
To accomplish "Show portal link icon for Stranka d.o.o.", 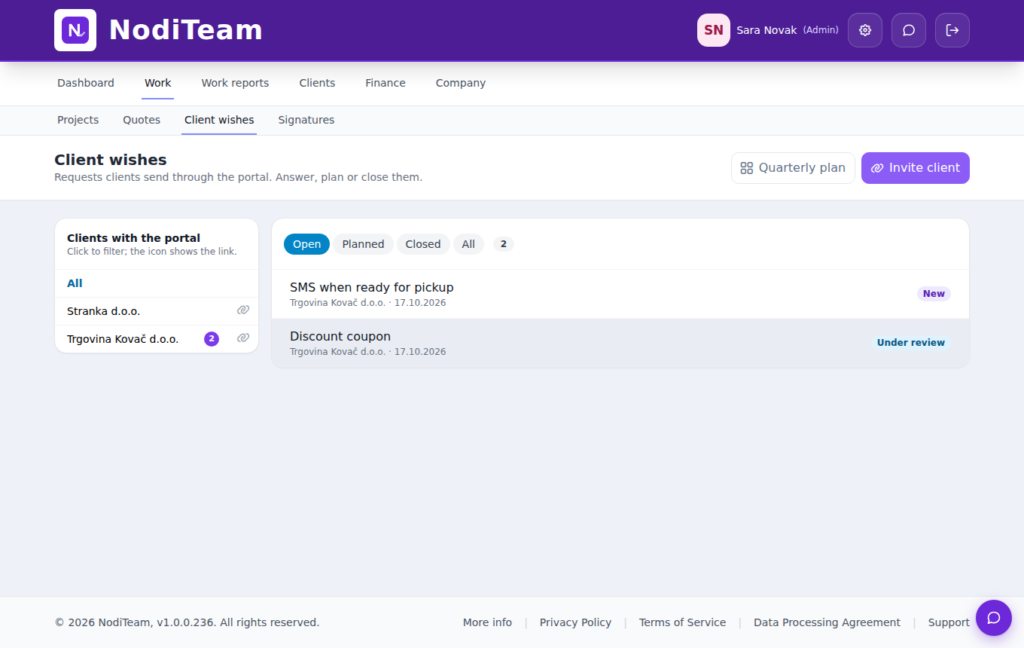I will pos(243,310).
